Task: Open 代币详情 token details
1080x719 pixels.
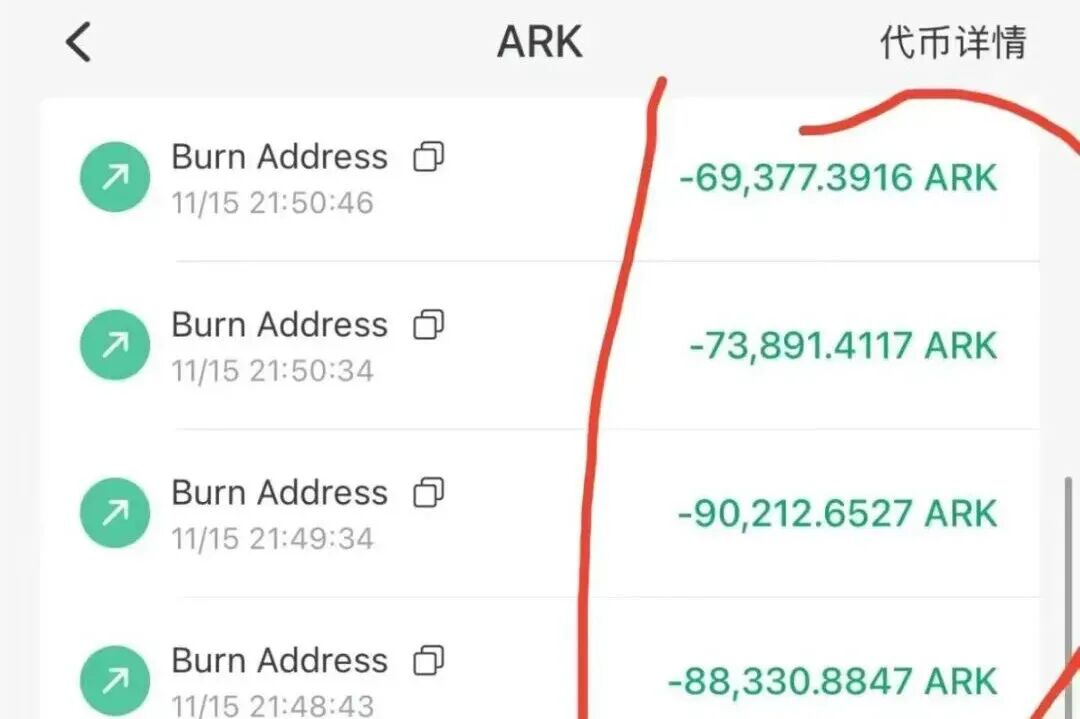Action: pyautogui.click(x=953, y=43)
